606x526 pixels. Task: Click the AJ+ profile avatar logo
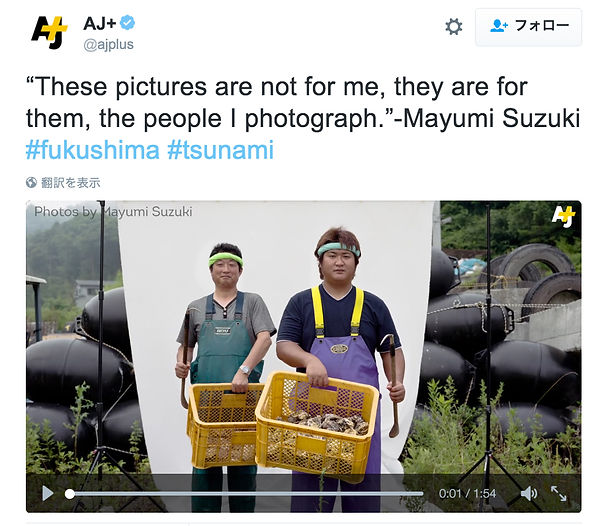click(49, 32)
